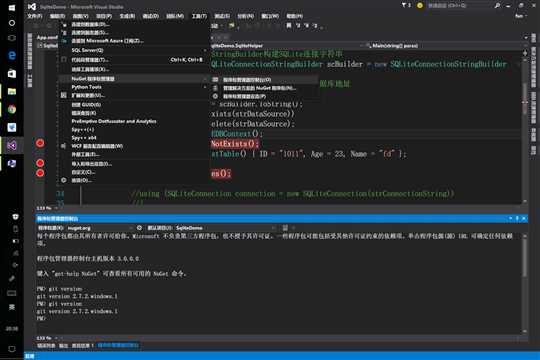Select Package Manager Console bottom tab
Screen dimensions: 540x360
pyautogui.click(x=118, y=345)
